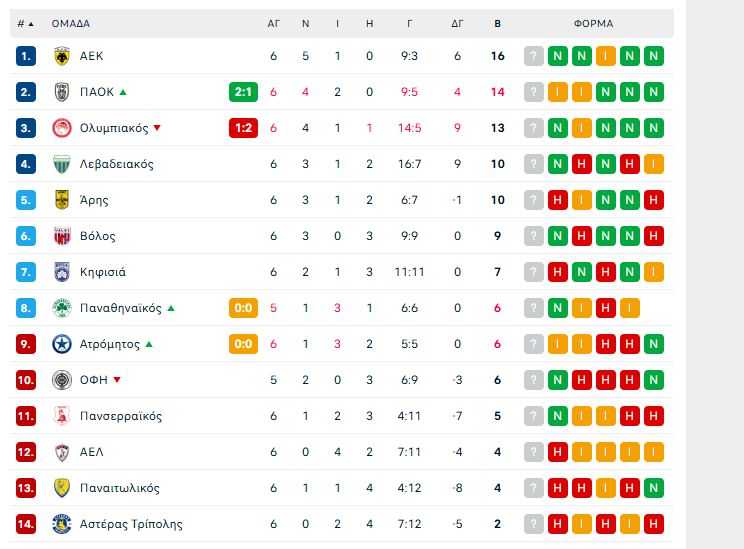Click the ΠΑΟΚ team crest icon
The width and height of the screenshot is (744, 549).
pos(61,92)
